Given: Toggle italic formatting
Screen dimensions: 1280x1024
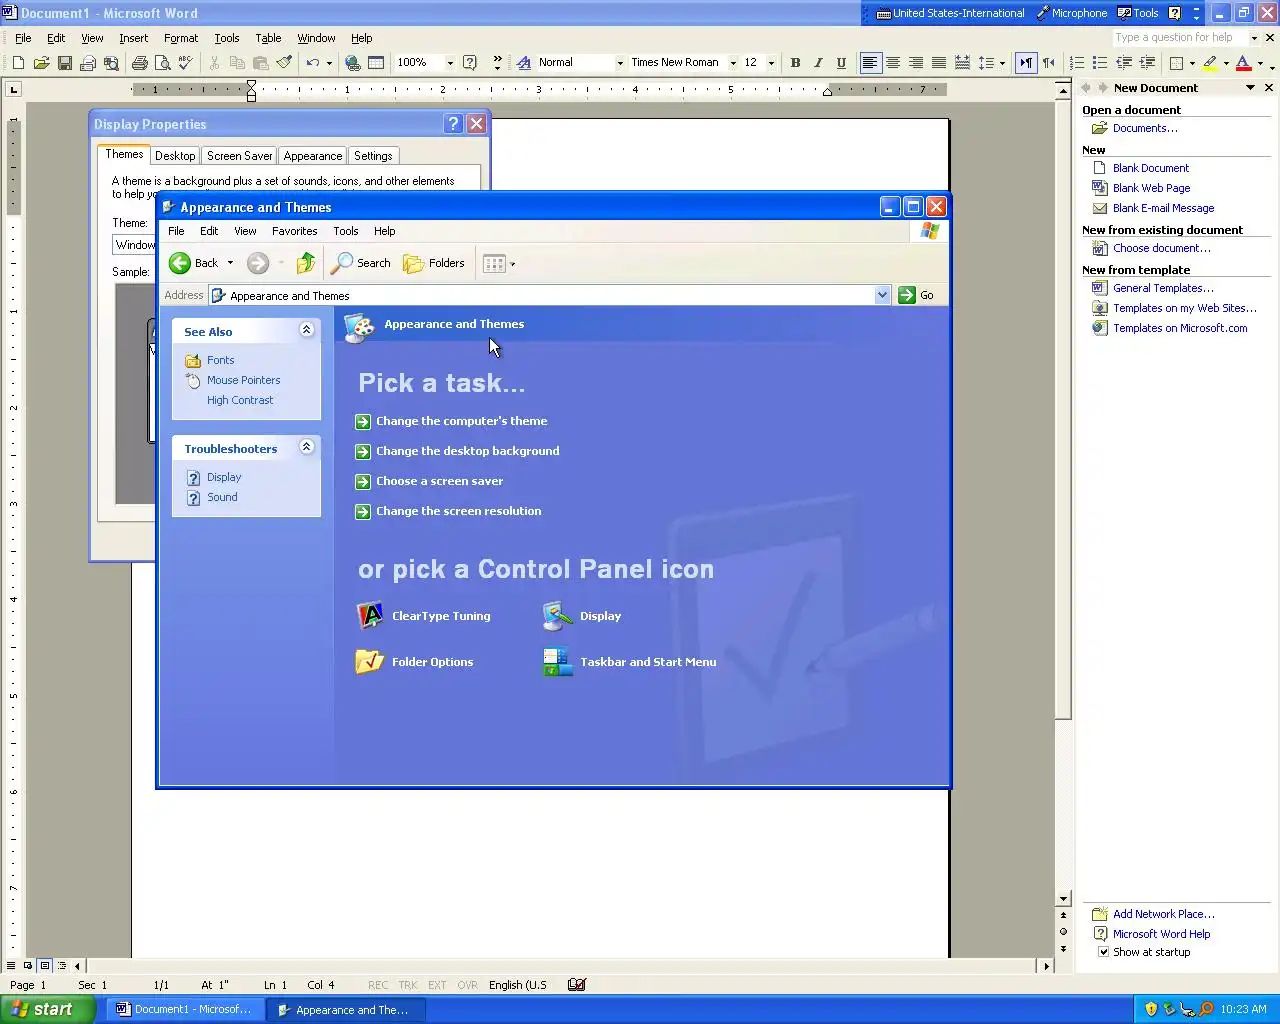Looking at the screenshot, I should (818, 63).
